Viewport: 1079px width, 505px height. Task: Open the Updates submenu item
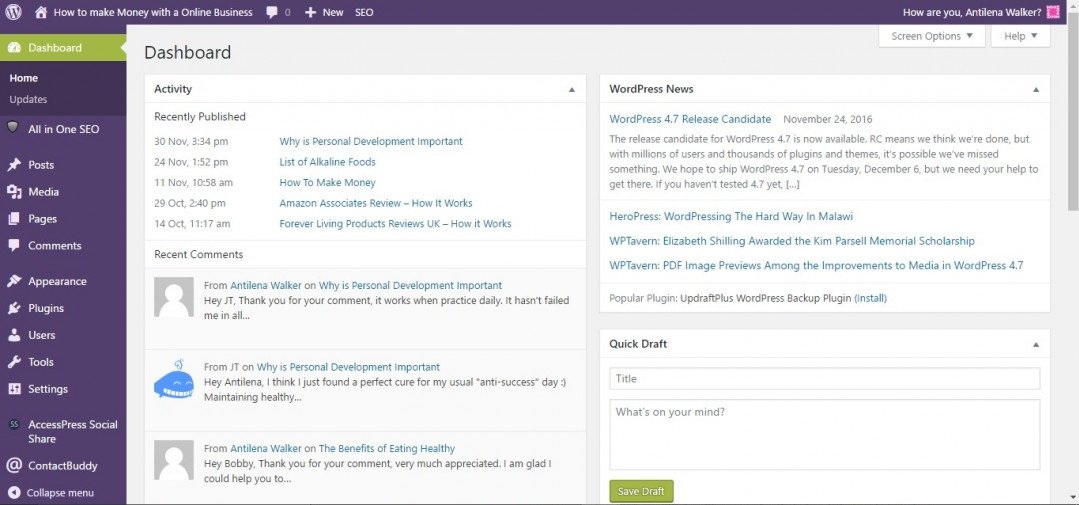pyautogui.click(x=28, y=99)
